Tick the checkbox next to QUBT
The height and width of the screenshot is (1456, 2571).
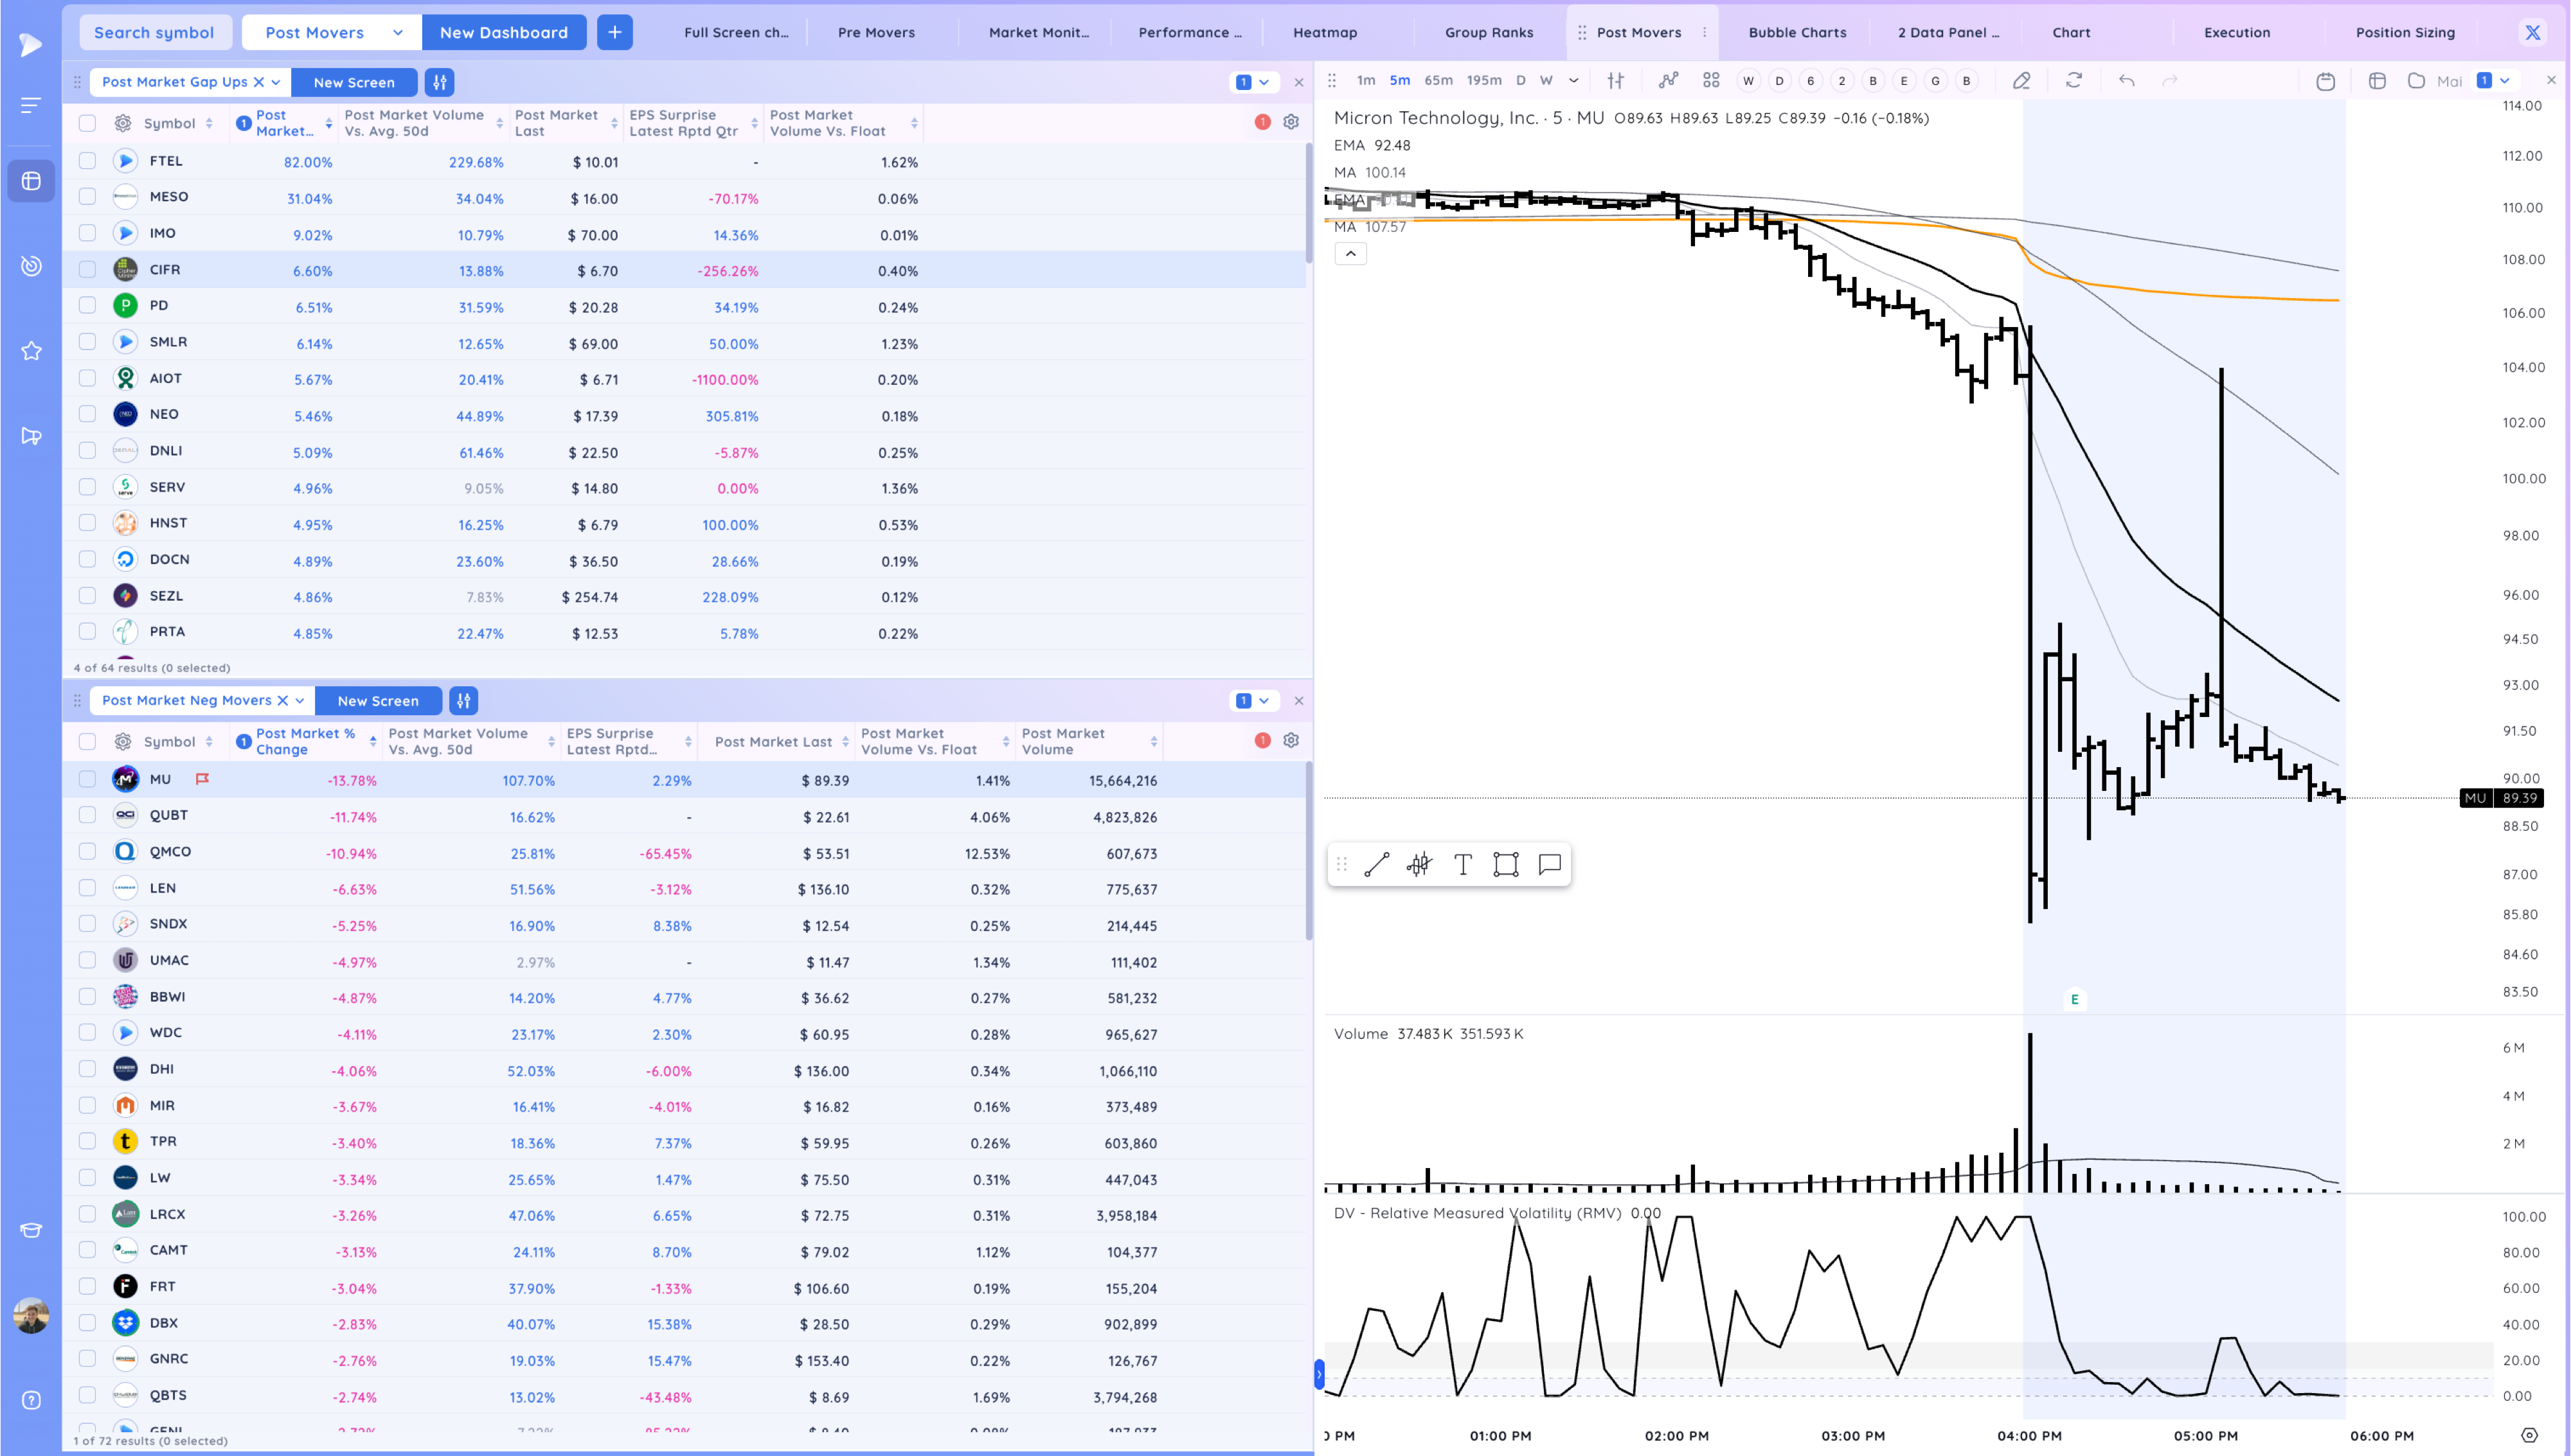click(88, 816)
